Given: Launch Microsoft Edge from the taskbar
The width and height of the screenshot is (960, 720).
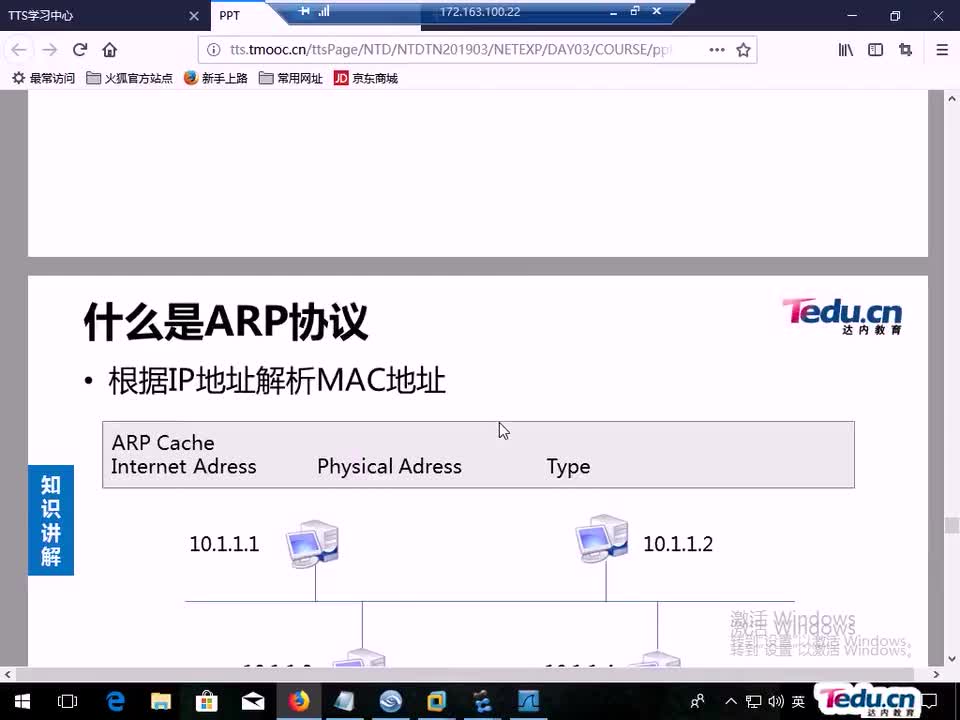Looking at the screenshot, I should coord(115,701).
